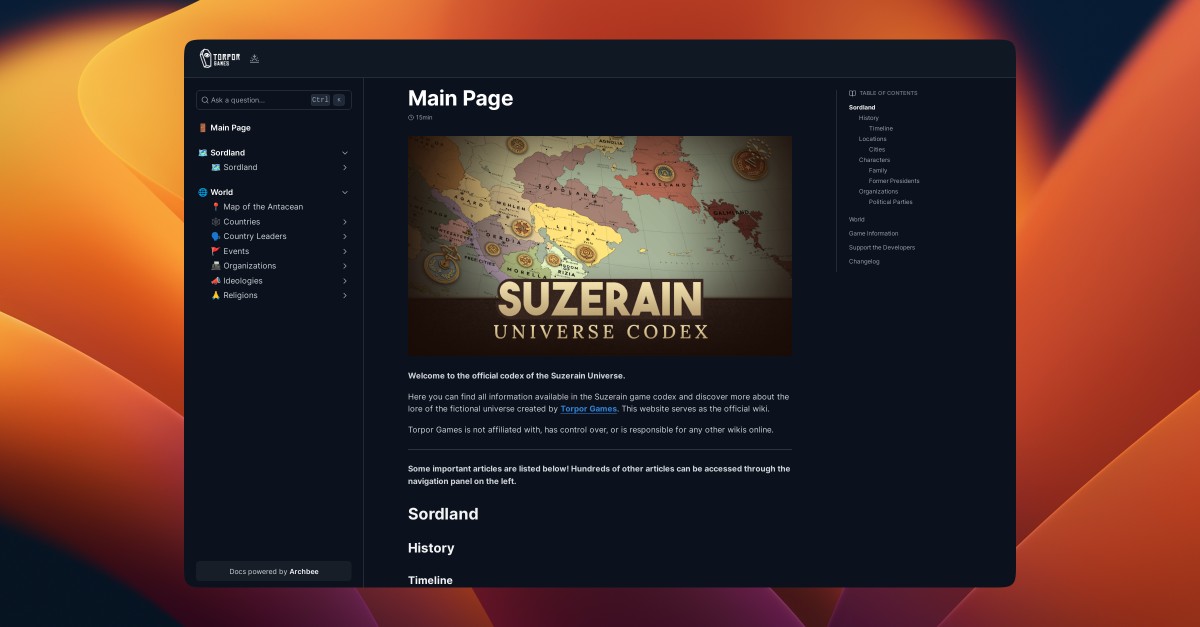Jump to Changelog in table of contents
1200x627 pixels.
[864, 261]
